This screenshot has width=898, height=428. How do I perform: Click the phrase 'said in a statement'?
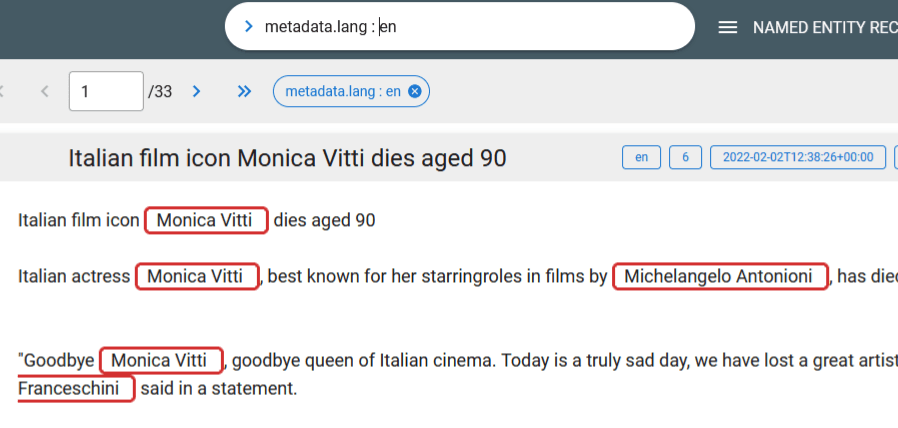pos(218,388)
